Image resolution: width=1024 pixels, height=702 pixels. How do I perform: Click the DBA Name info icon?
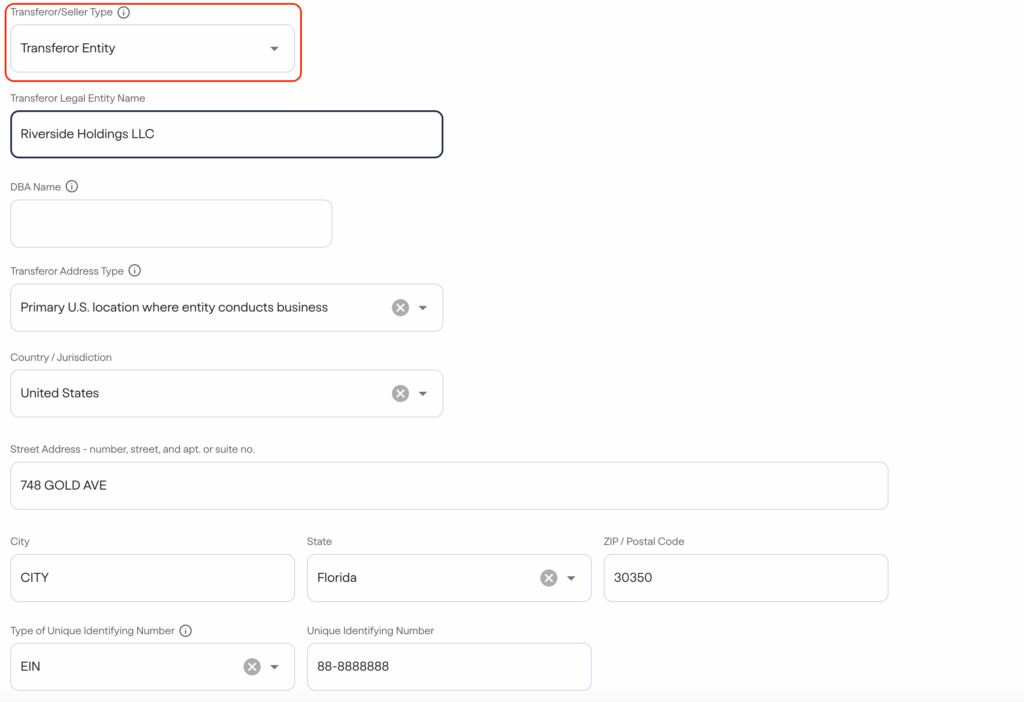[72, 187]
